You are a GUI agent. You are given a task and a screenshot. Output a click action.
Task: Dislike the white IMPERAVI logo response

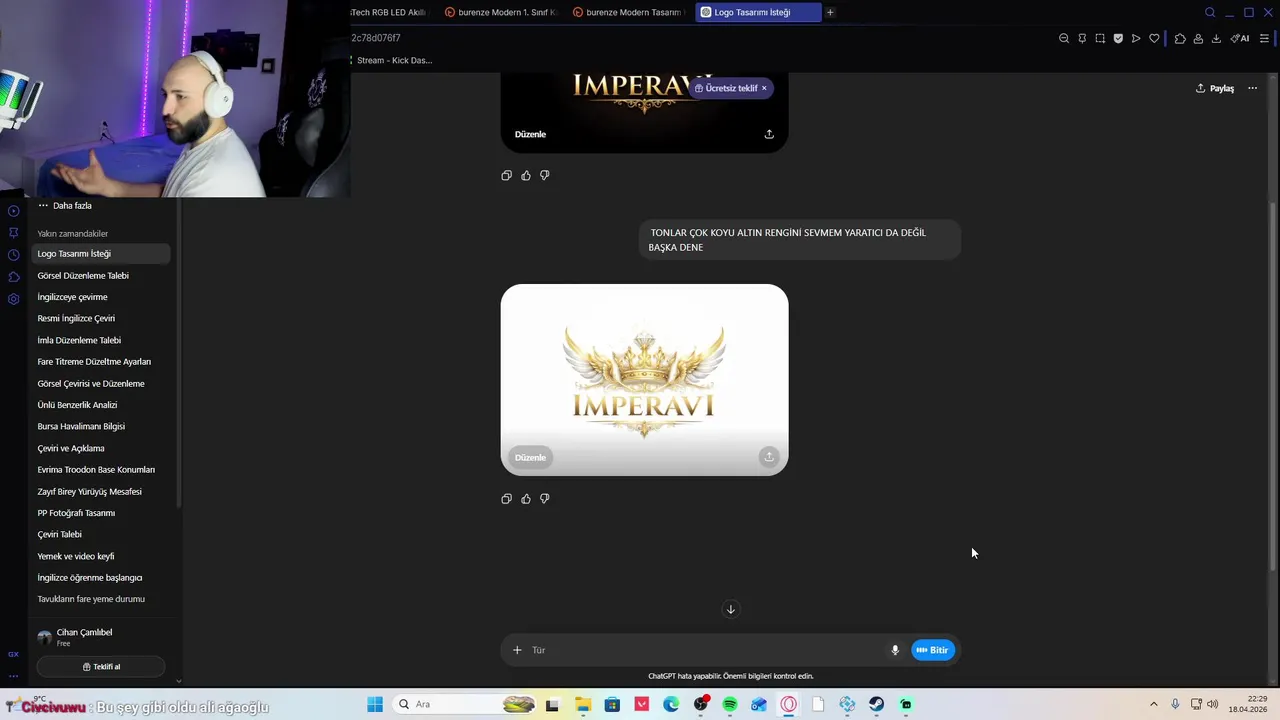[545, 499]
